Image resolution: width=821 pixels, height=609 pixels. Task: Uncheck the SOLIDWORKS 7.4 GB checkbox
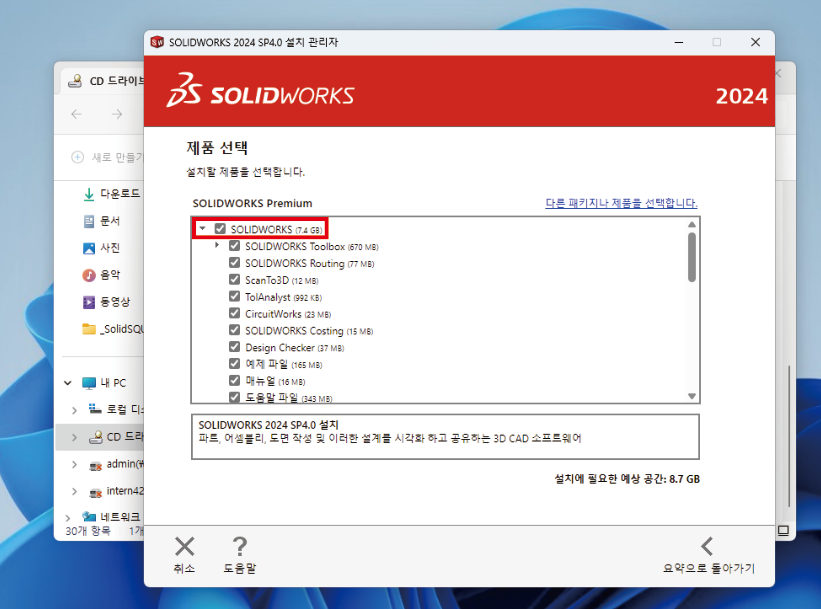point(220,229)
